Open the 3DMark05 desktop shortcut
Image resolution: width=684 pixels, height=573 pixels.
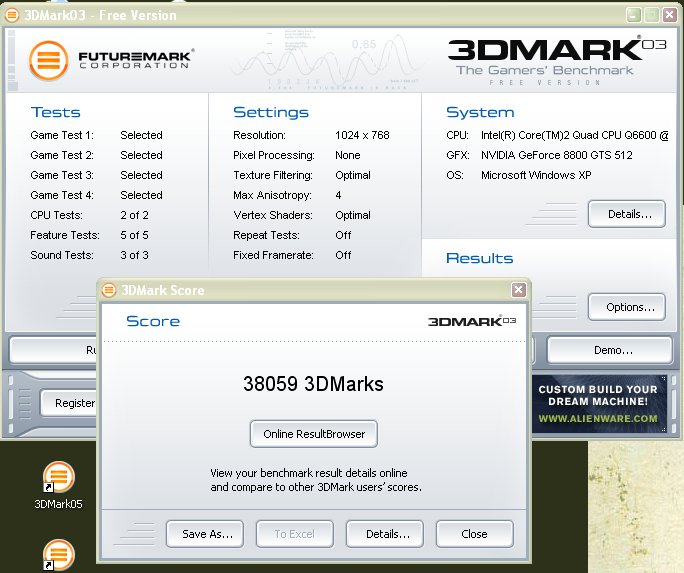coord(58,485)
